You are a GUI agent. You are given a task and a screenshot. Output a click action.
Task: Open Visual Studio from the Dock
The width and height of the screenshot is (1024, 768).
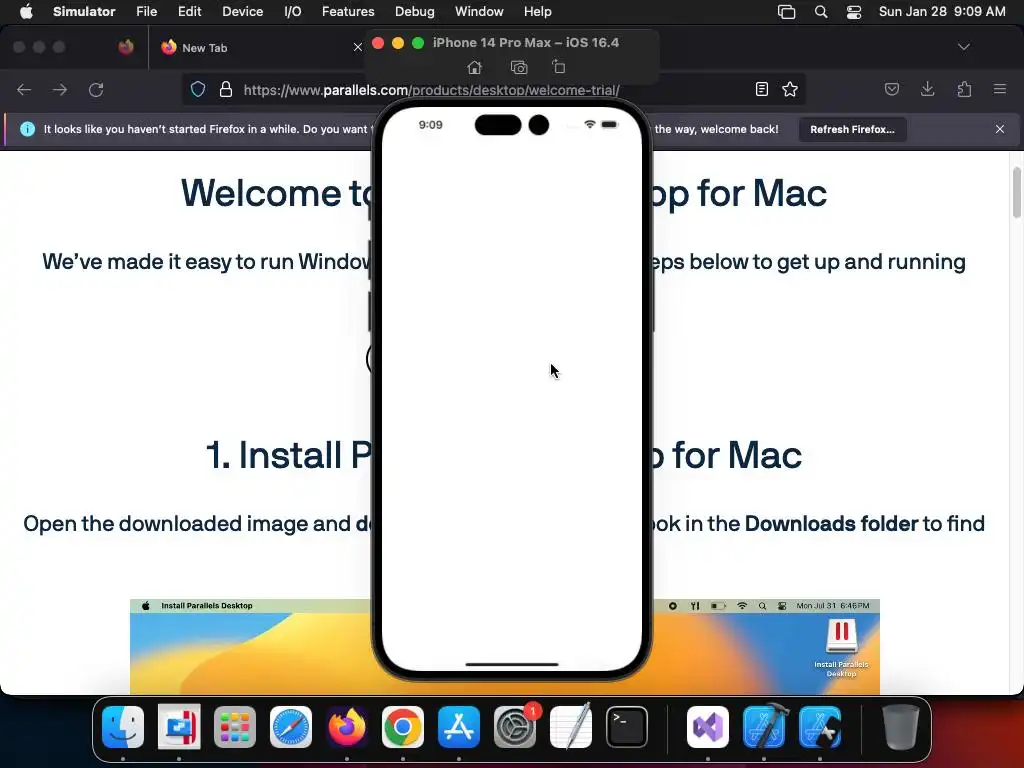(708, 727)
